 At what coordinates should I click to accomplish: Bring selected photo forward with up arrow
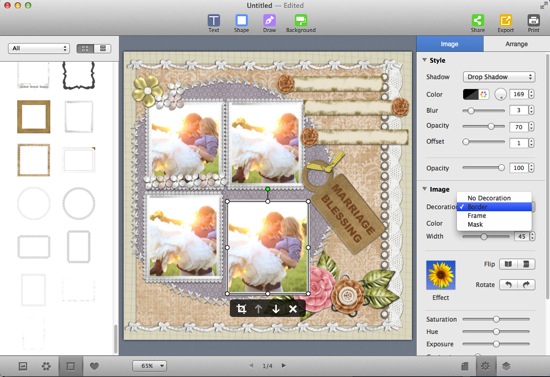[x=258, y=309]
